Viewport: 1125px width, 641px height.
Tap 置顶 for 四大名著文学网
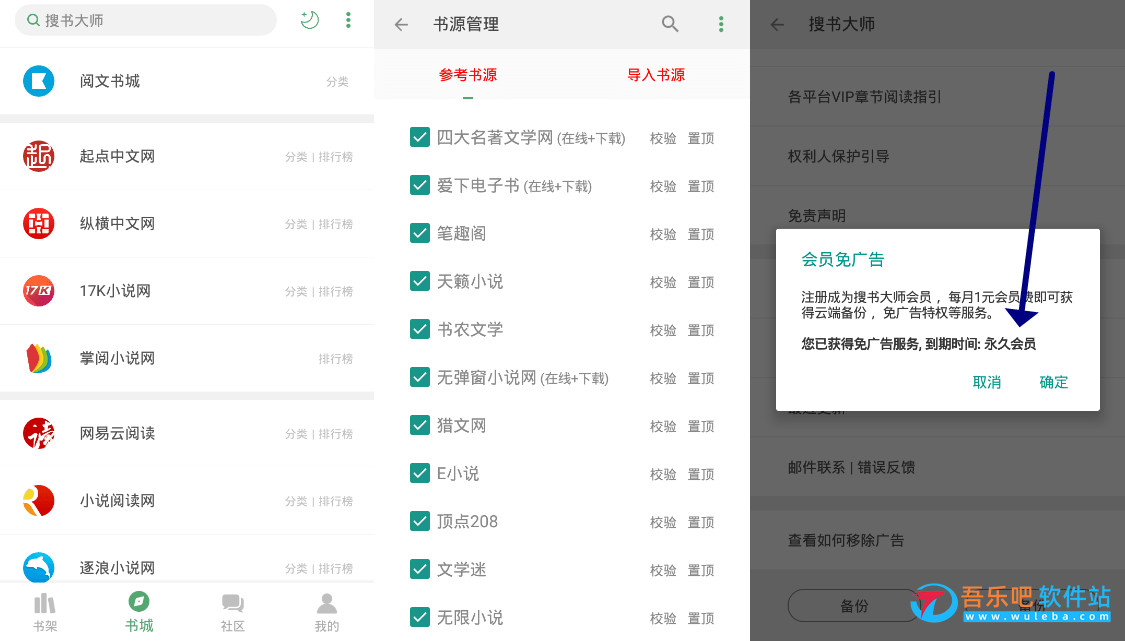tap(701, 139)
